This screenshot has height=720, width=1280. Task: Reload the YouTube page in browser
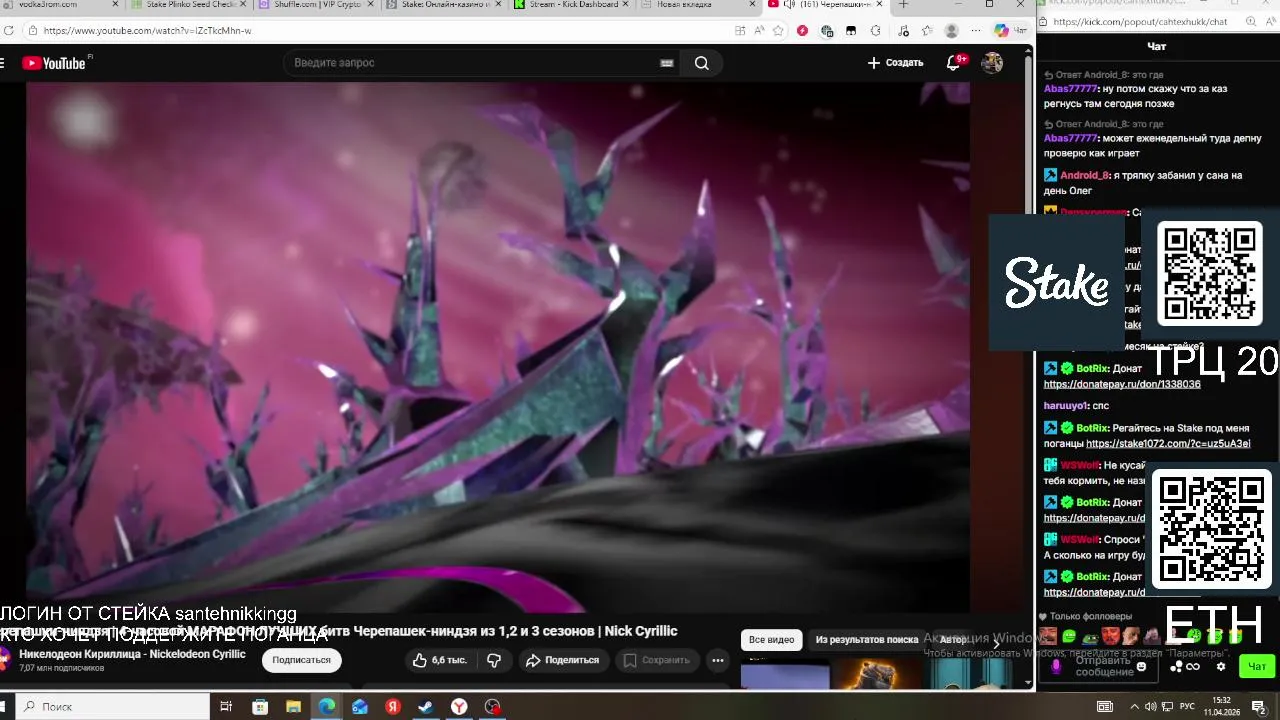pyautogui.click(x=9, y=30)
